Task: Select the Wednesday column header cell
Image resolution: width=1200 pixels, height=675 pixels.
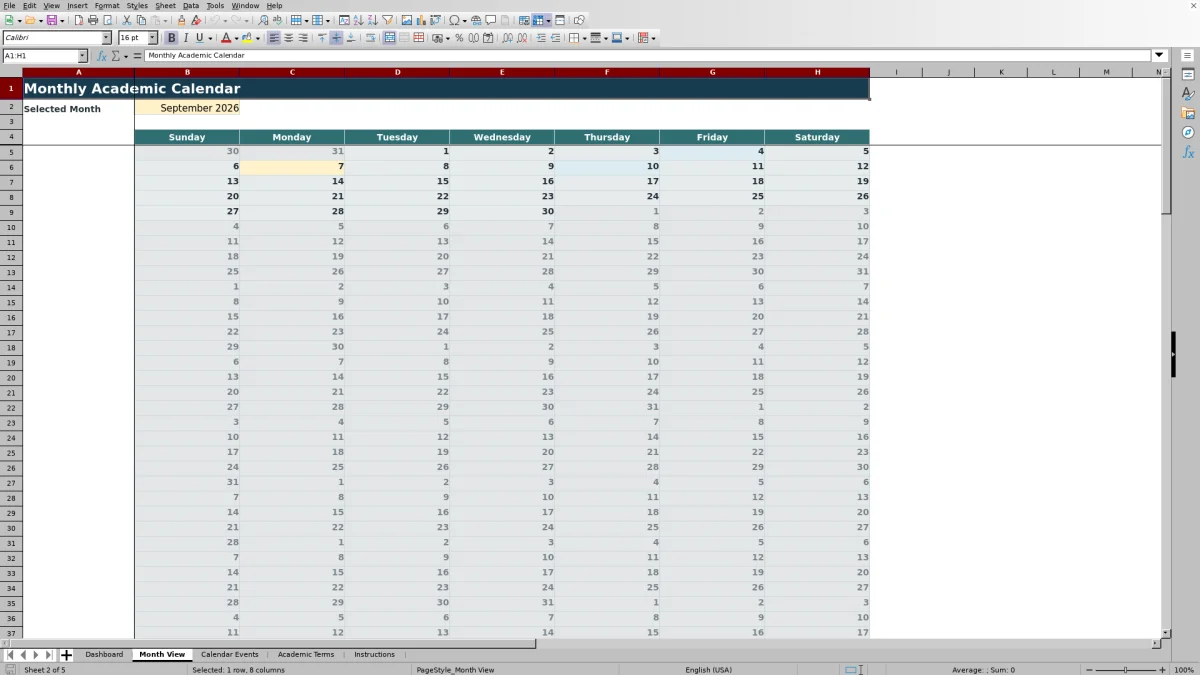Action: coord(502,137)
